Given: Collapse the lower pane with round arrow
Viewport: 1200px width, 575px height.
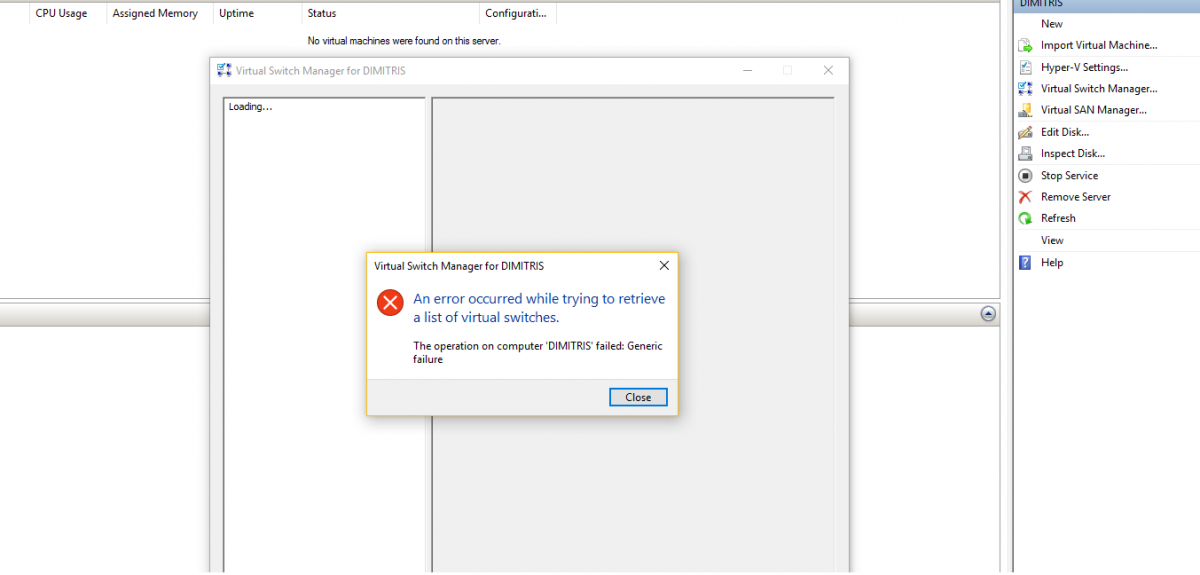Looking at the screenshot, I should 988,314.
